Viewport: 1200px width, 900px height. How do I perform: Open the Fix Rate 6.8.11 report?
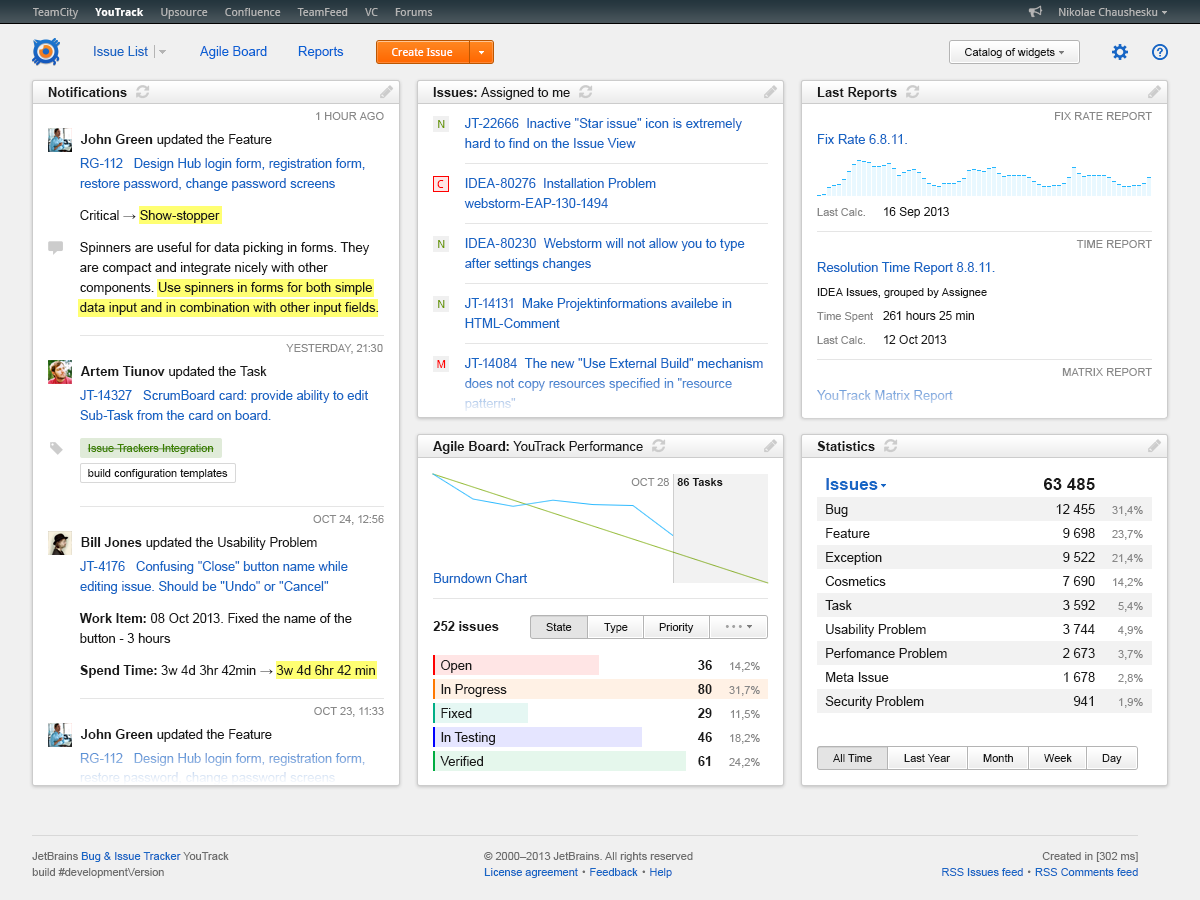(x=862, y=140)
